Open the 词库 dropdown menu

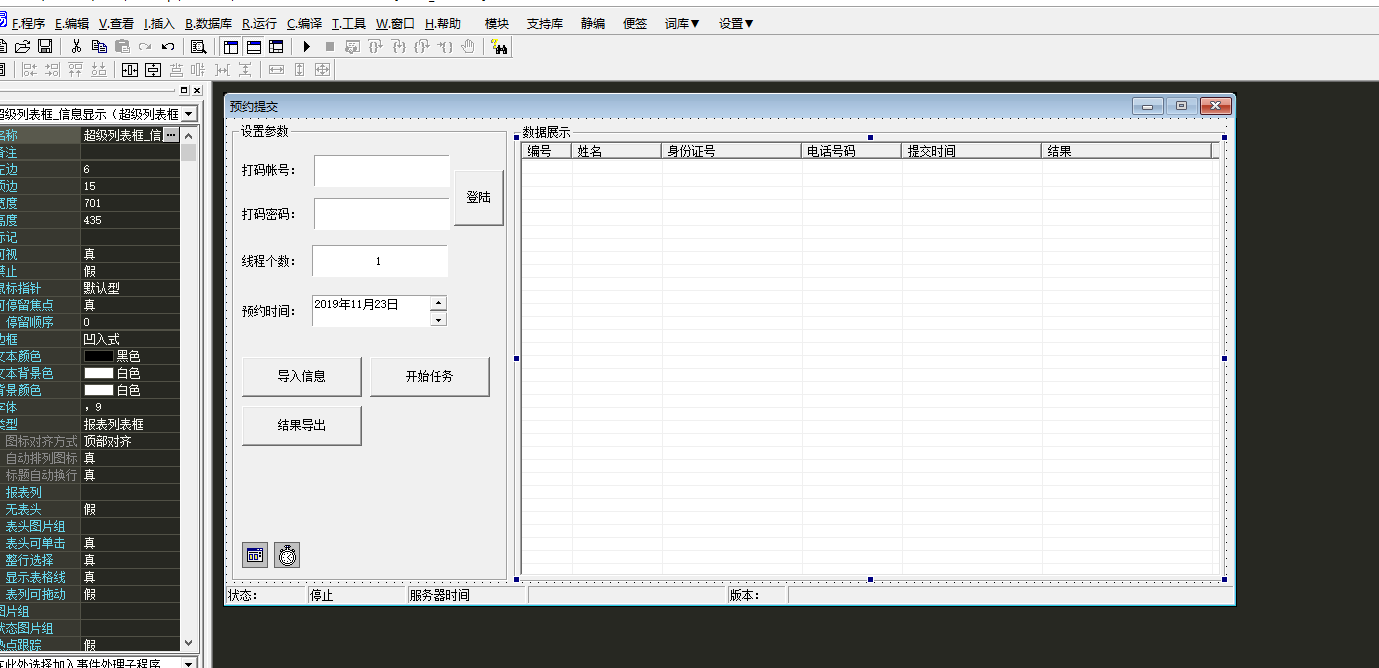(x=682, y=23)
